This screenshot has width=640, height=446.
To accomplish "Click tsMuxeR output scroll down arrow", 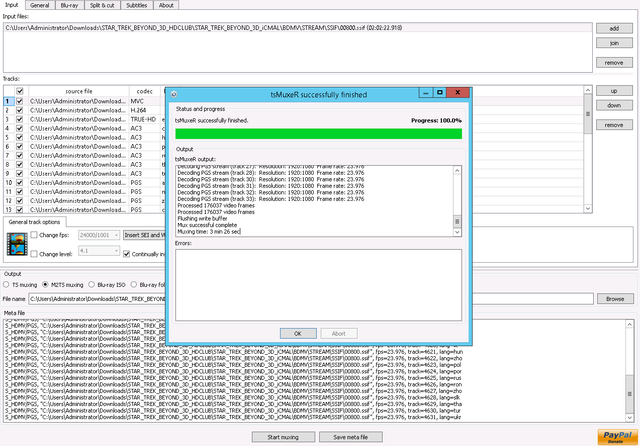I will point(457,232).
